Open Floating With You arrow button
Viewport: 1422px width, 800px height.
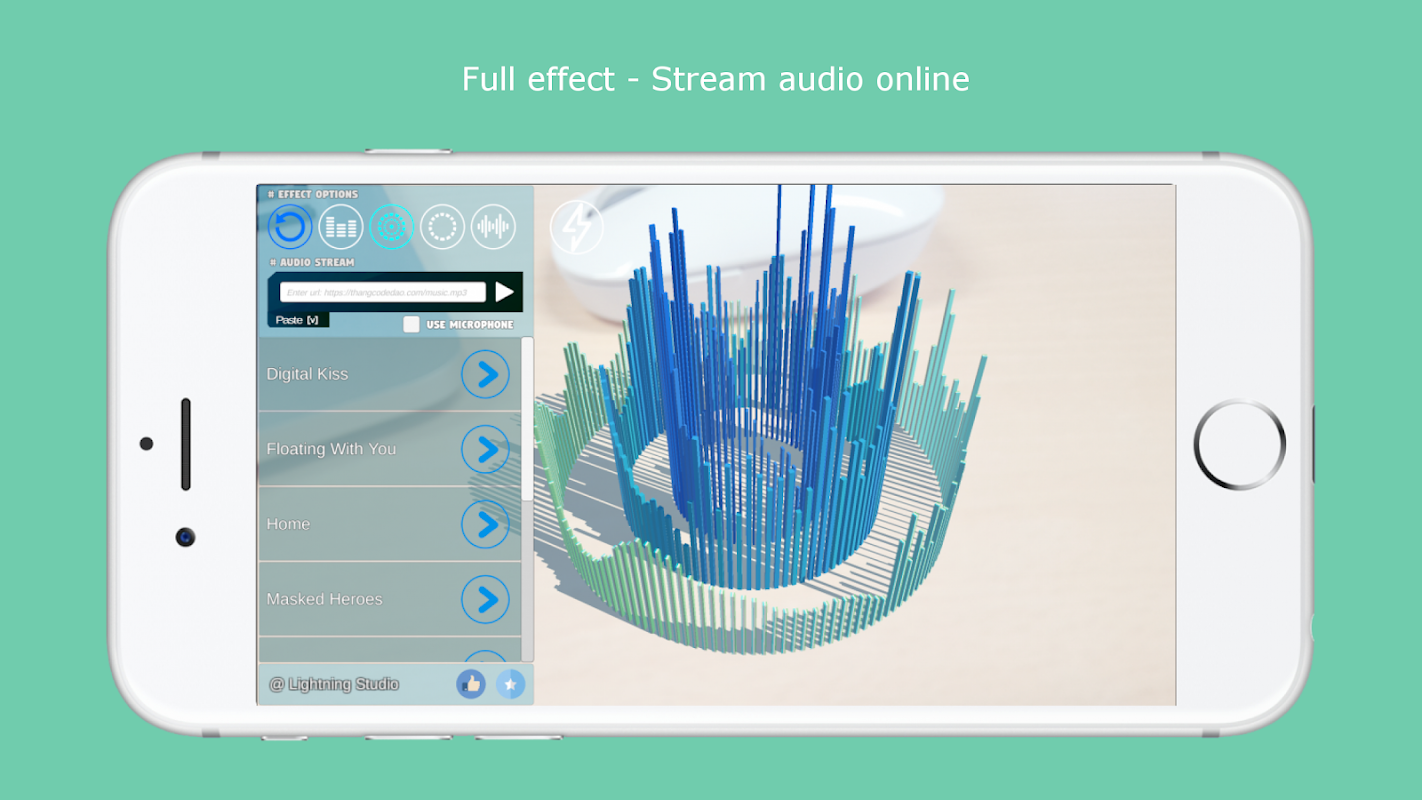pos(485,449)
